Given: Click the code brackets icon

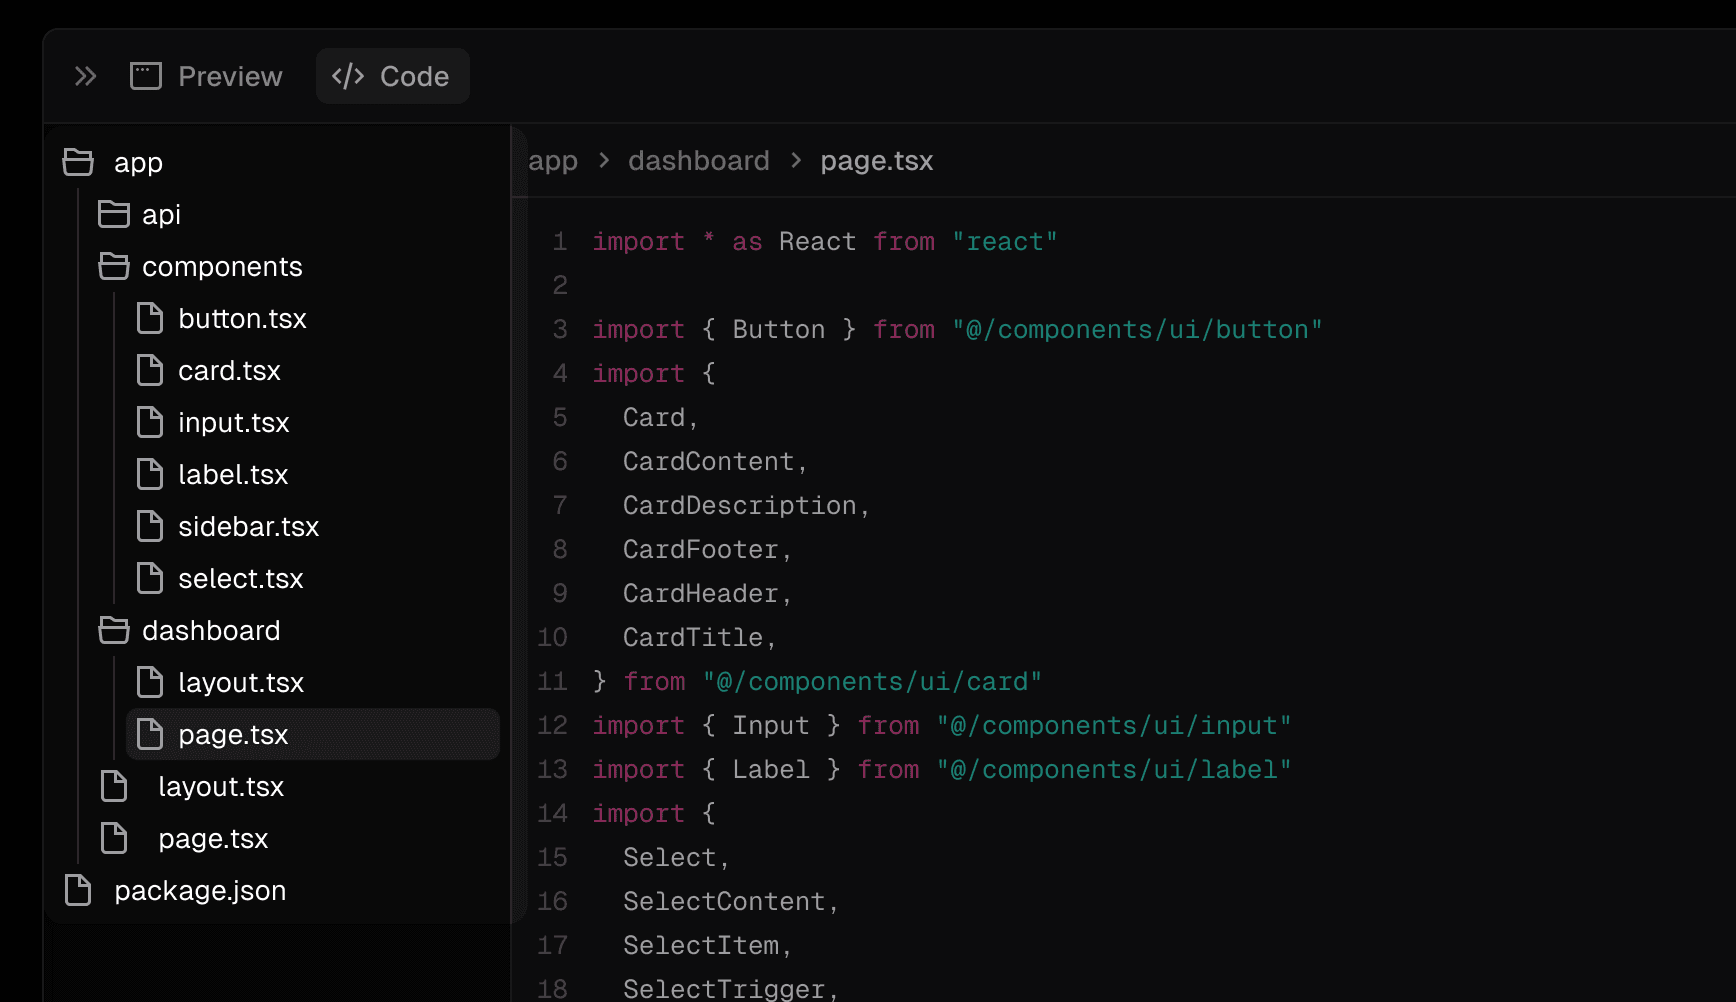Looking at the screenshot, I should pyautogui.click(x=348, y=76).
